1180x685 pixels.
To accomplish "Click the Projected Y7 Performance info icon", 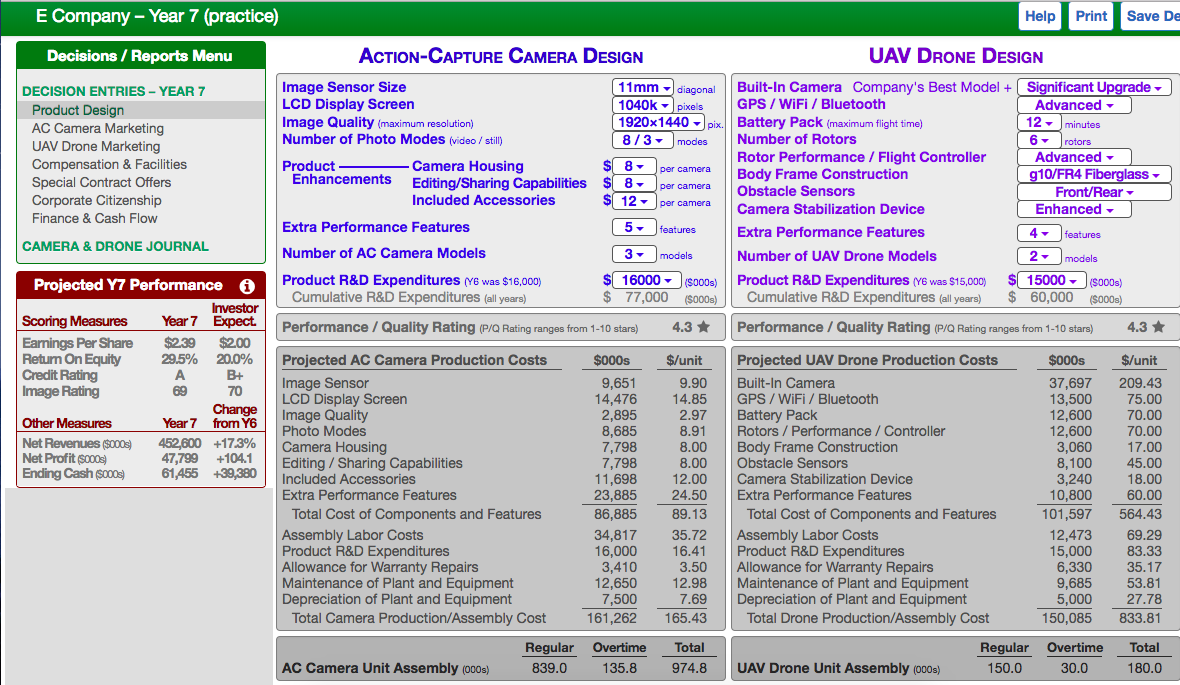I will pos(247,286).
